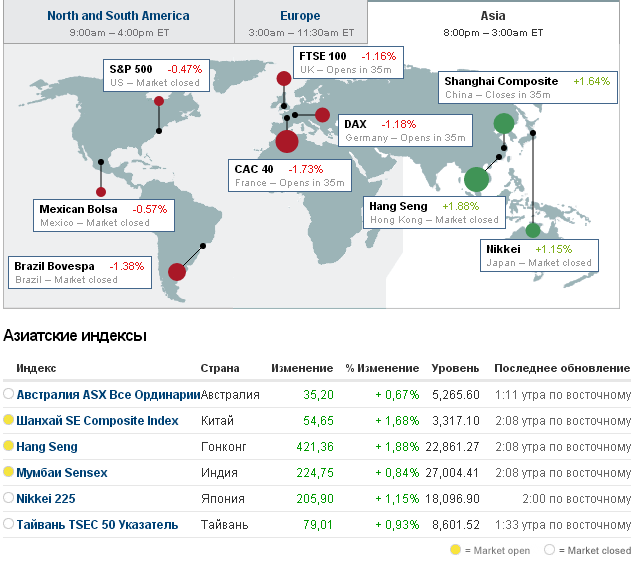The width and height of the screenshot is (637, 568).
Task: Click the Mexican Bolsa red map marker
Action: click(101, 192)
